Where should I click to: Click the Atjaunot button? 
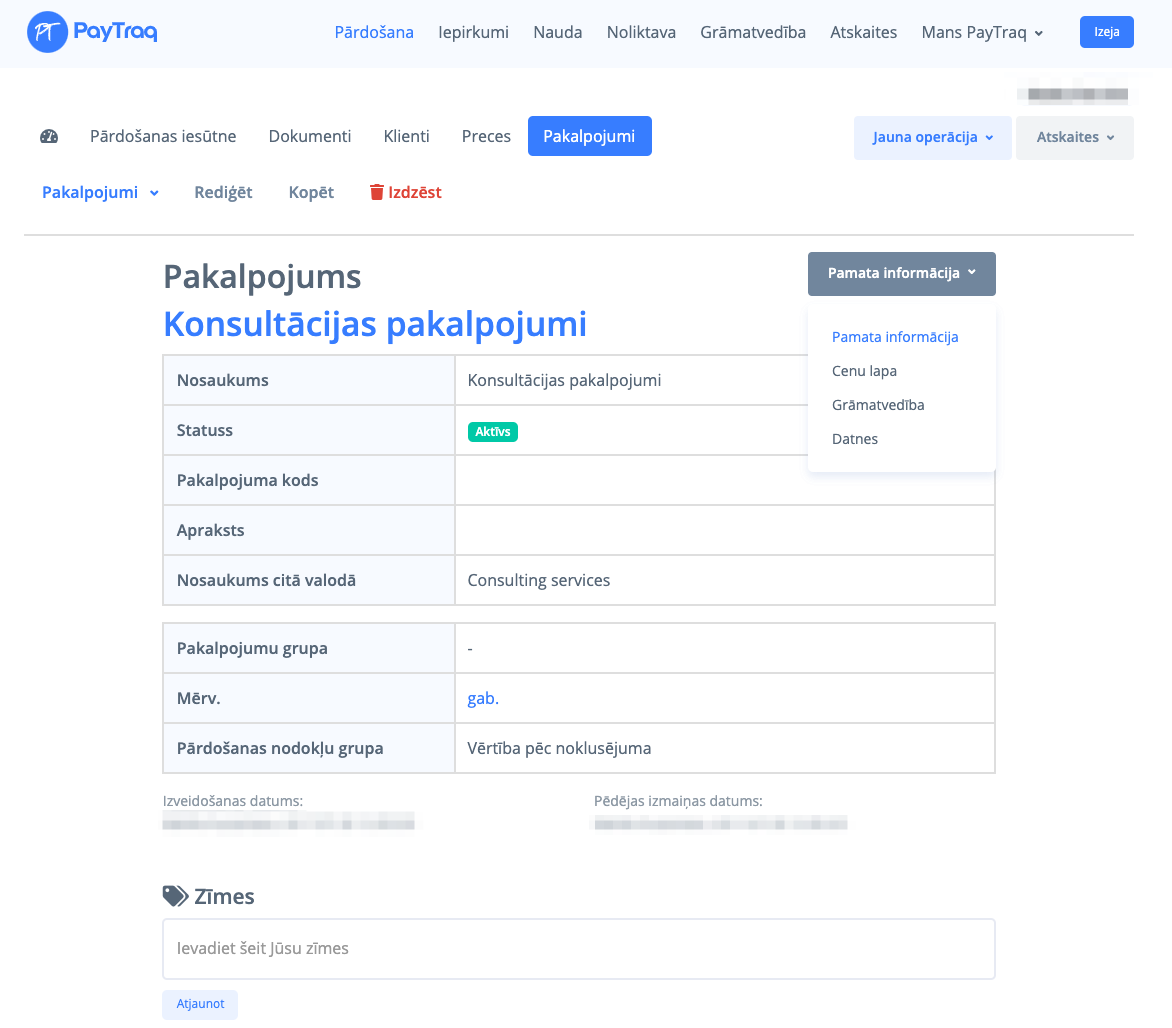pos(200,1004)
